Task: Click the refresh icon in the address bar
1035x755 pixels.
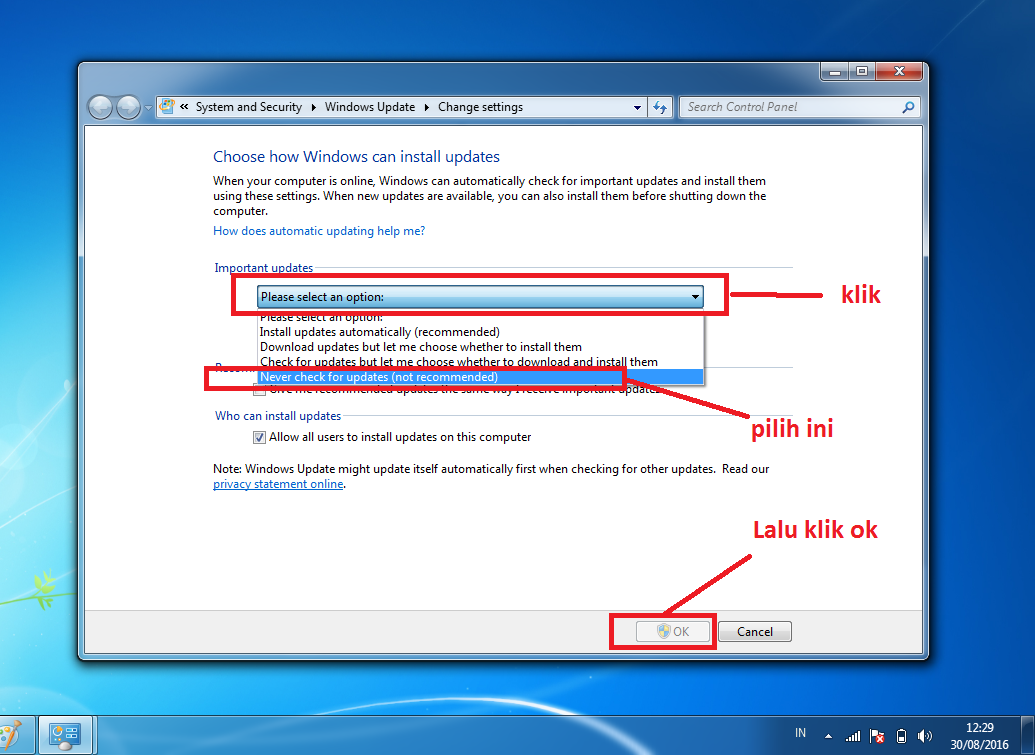Action: [x=660, y=107]
